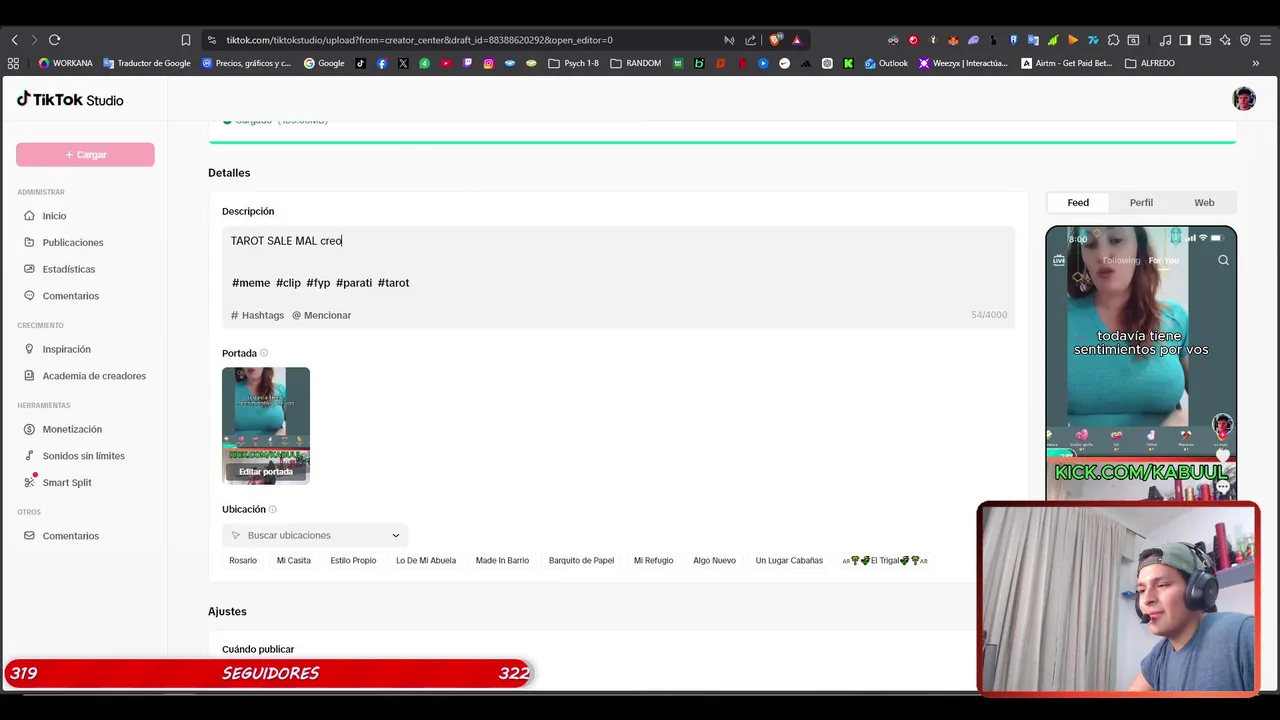Click the Editar portada cover thumbnail
This screenshot has width=1280, height=720.
click(266, 426)
